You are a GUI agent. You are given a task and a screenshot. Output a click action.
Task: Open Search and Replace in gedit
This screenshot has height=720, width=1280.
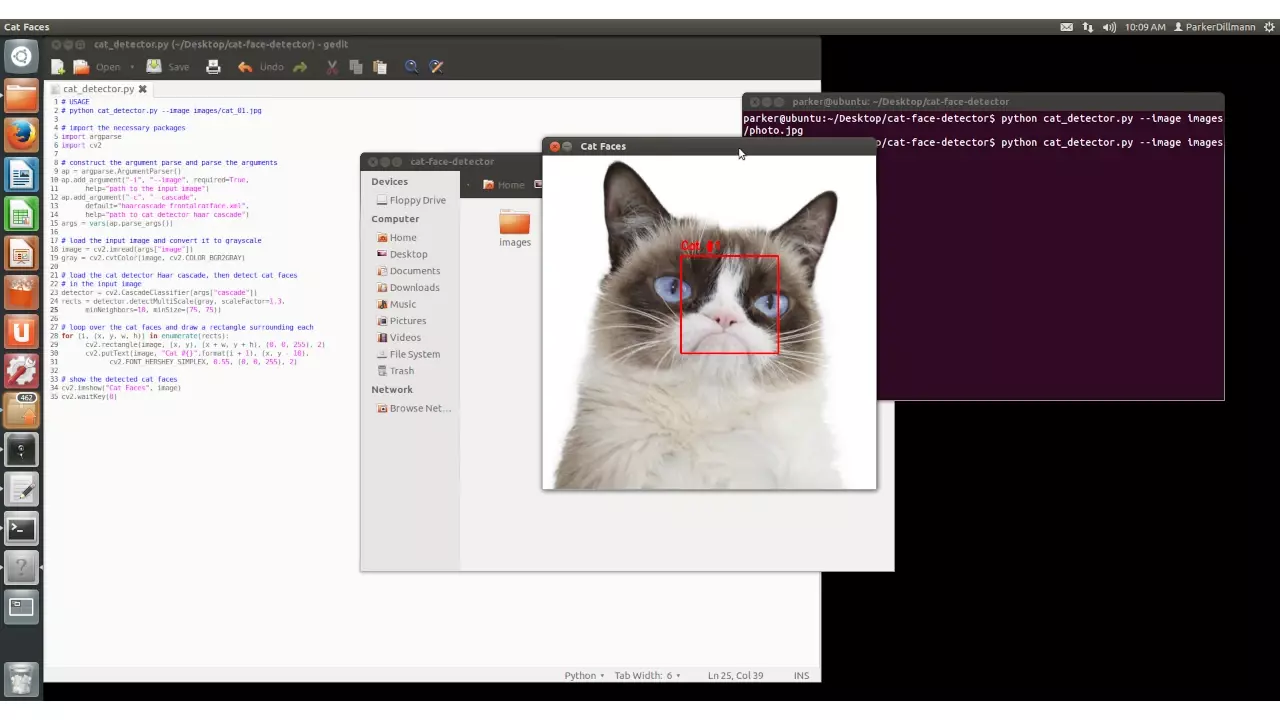tap(436, 66)
